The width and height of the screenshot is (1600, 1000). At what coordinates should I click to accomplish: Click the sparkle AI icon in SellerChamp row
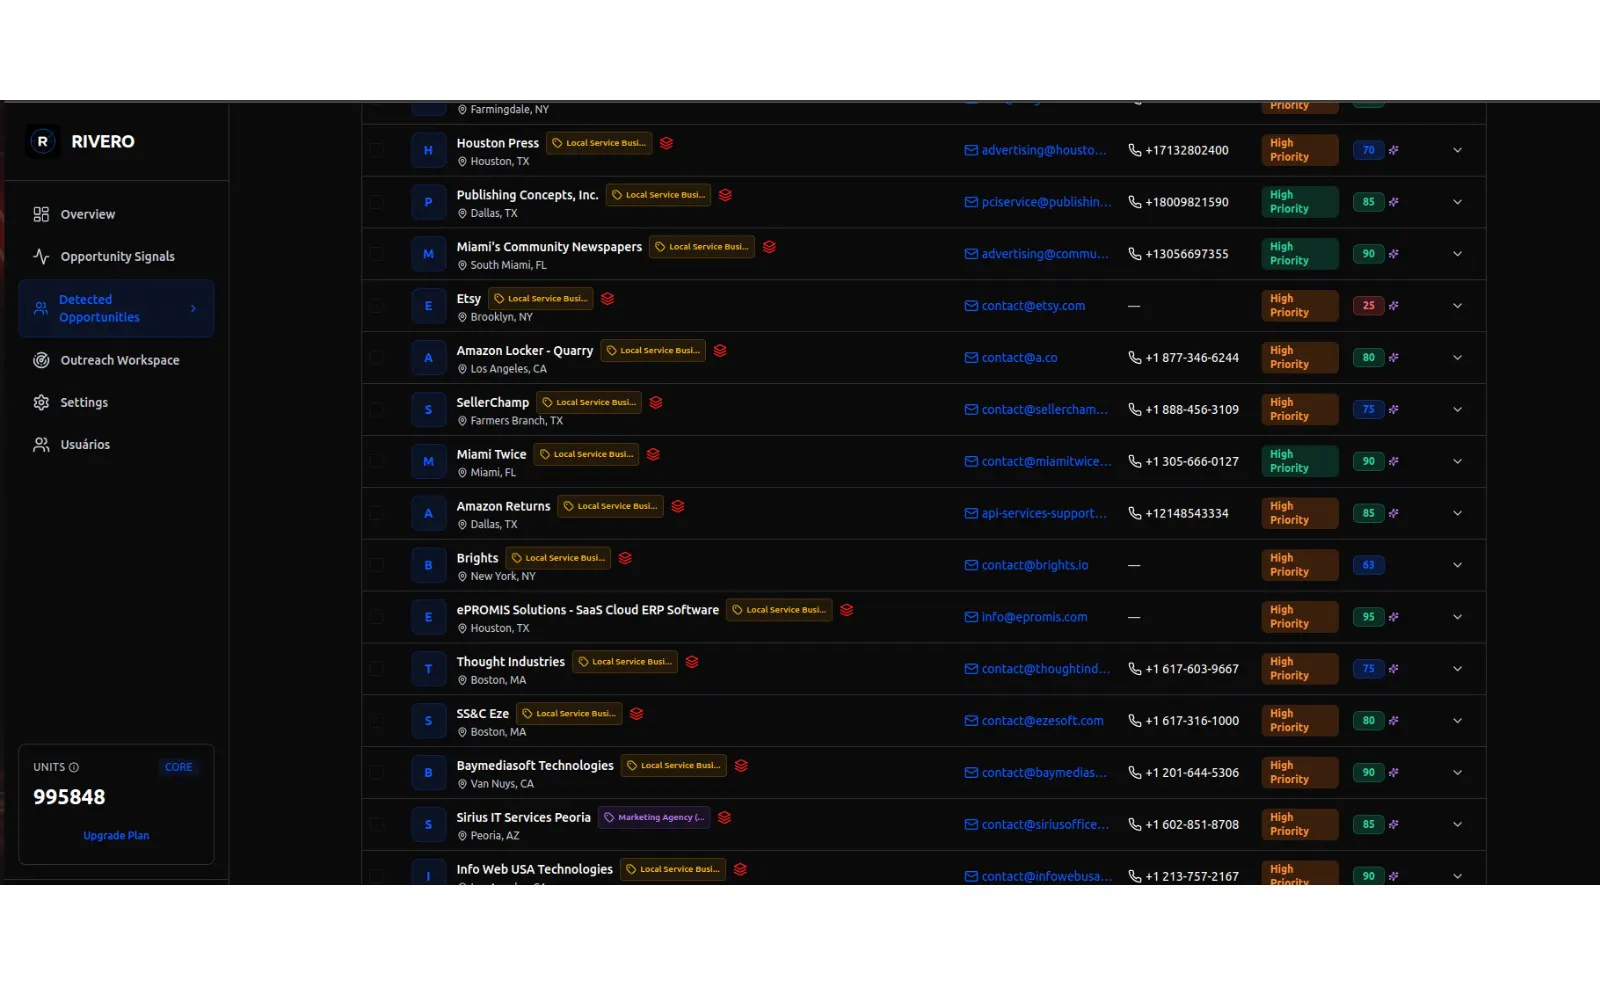coord(1394,410)
